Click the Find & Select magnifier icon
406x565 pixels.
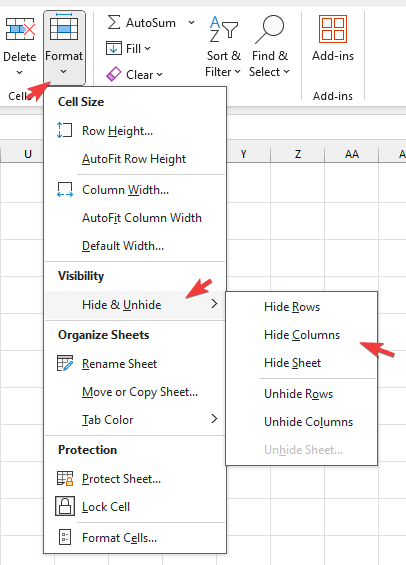coord(270,29)
